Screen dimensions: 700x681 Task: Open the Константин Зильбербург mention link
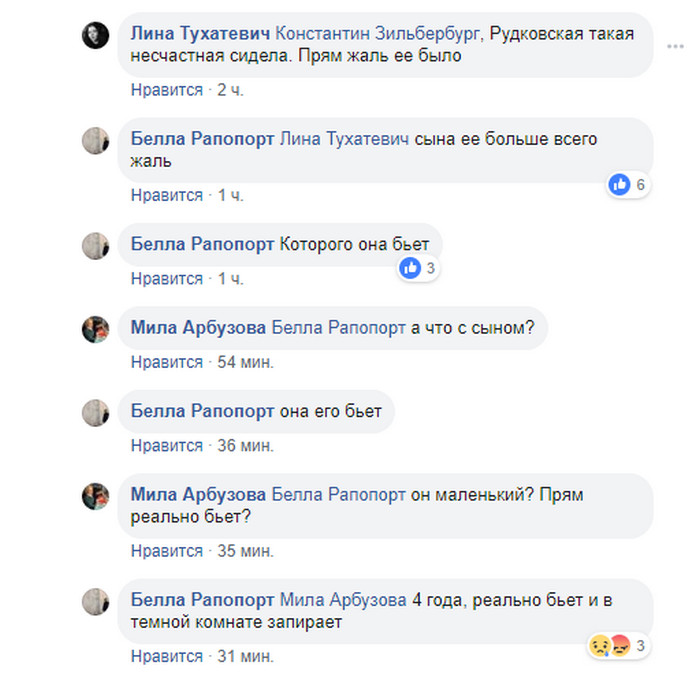click(x=377, y=33)
